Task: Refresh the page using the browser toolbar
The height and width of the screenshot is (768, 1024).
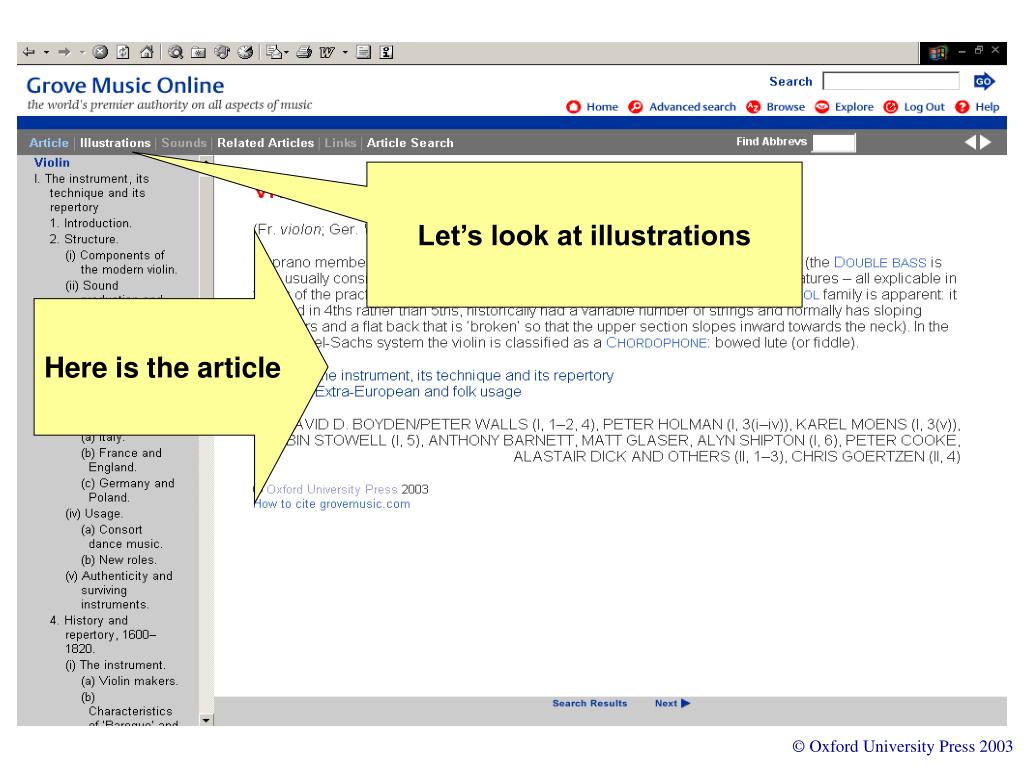Action: click(123, 52)
